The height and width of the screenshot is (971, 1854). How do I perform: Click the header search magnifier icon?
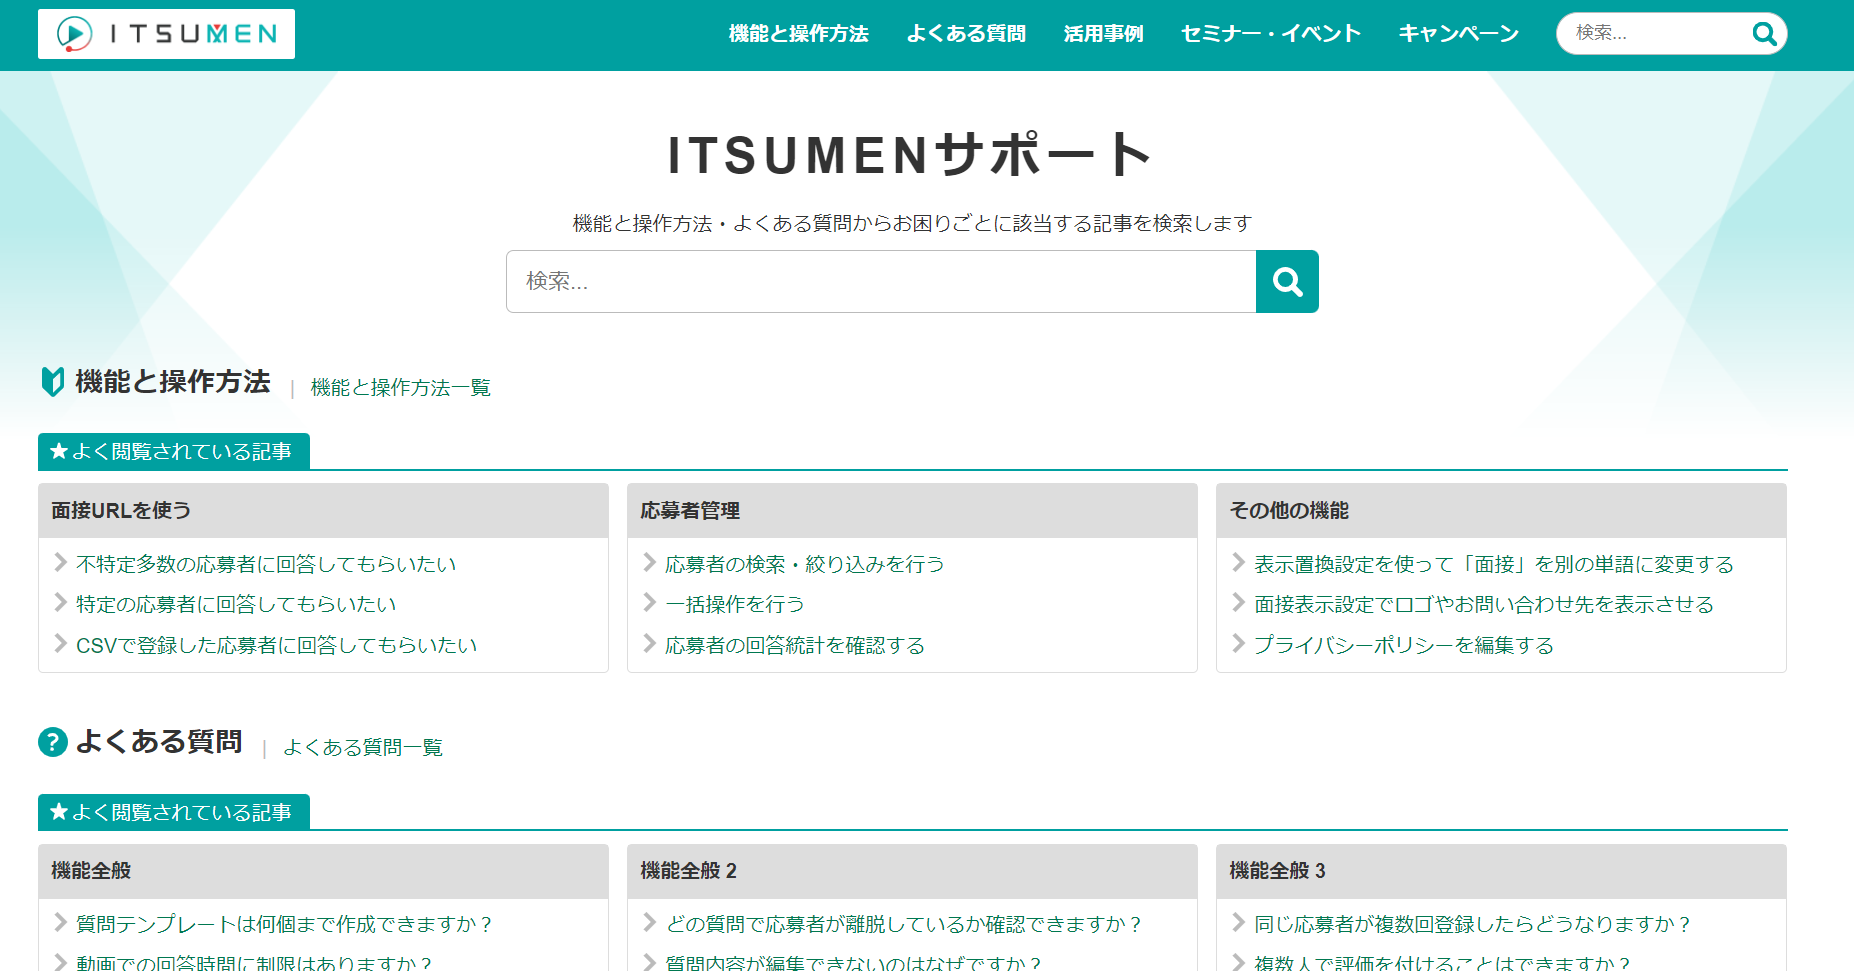point(1765,34)
